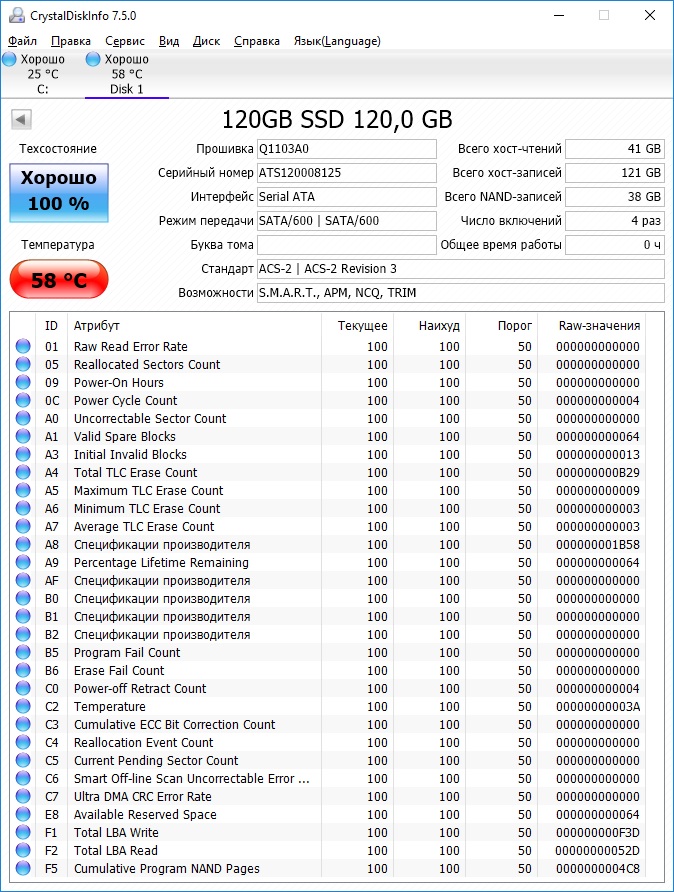Select raw value 00000000003A in Temperature row
674x892 pixels.
pos(598,707)
